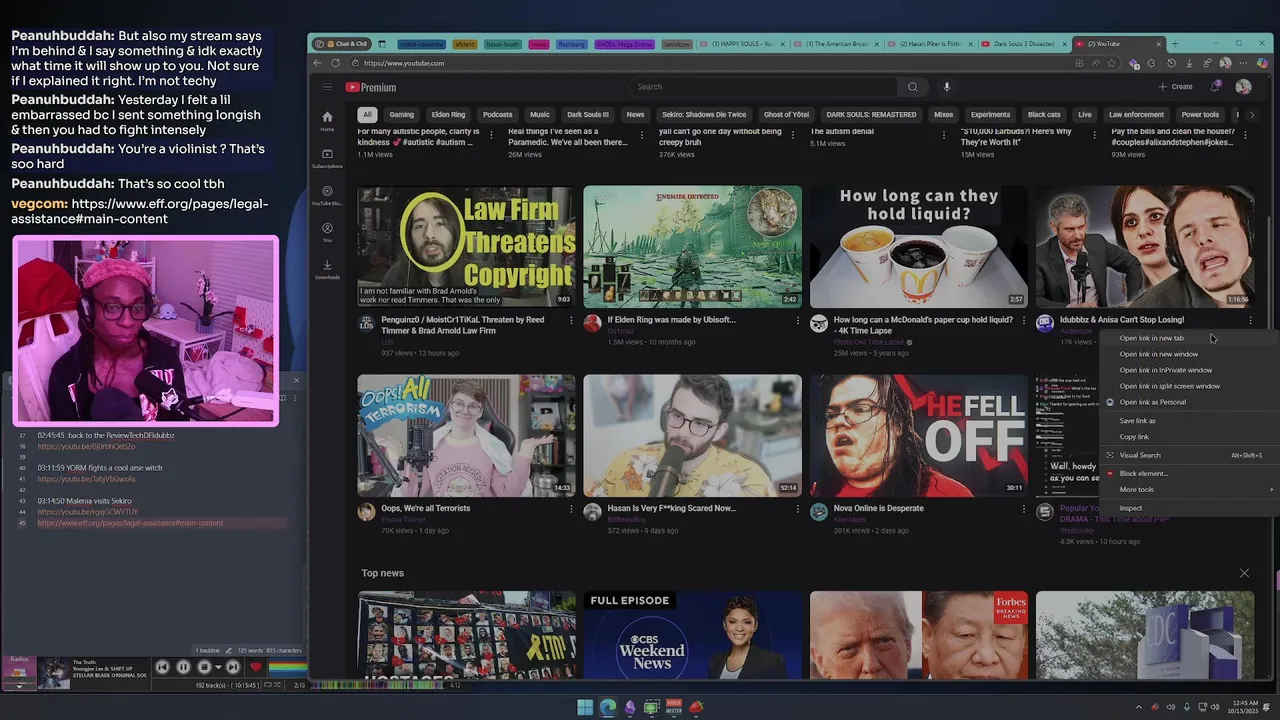Viewport: 1280px width, 720px height.
Task: Open Subscriptions in YouTube sidebar
Action: pos(327,159)
